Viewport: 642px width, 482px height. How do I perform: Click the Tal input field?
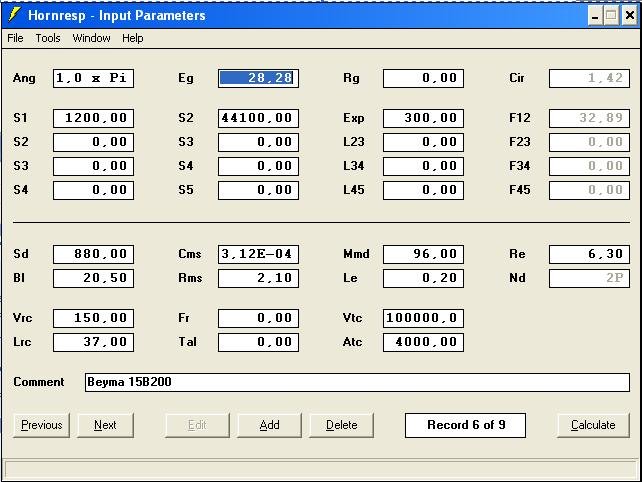tap(258, 342)
